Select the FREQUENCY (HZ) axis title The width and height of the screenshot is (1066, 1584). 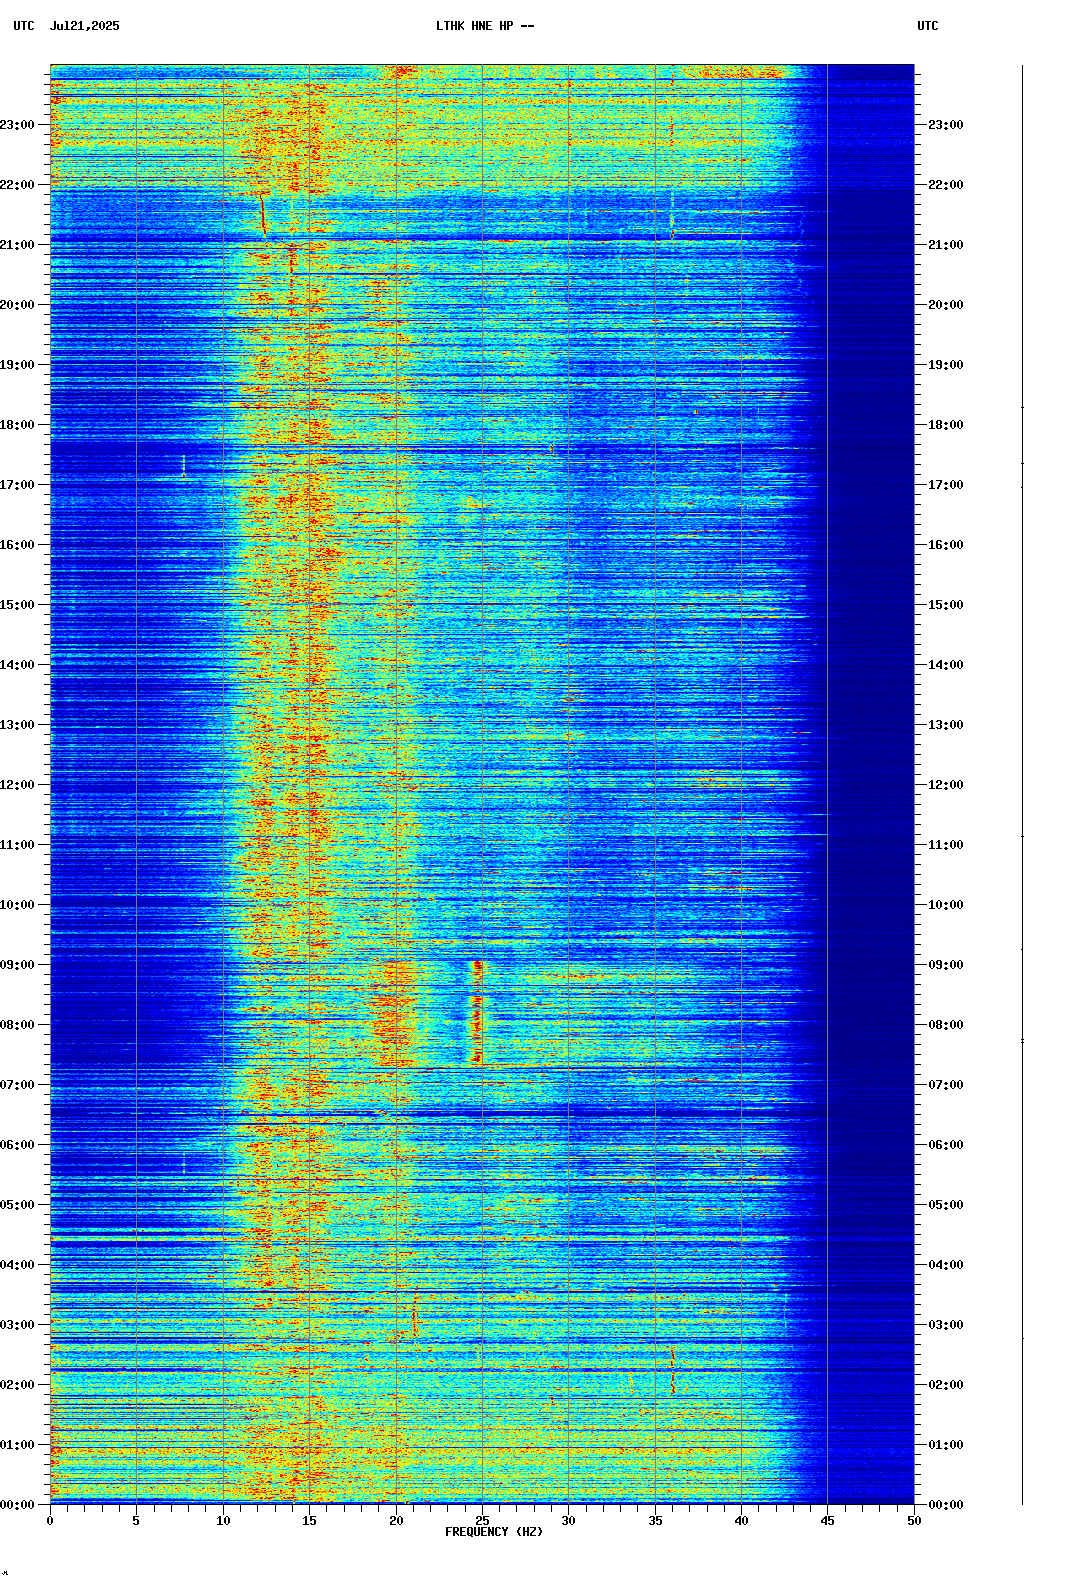(494, 1532)
